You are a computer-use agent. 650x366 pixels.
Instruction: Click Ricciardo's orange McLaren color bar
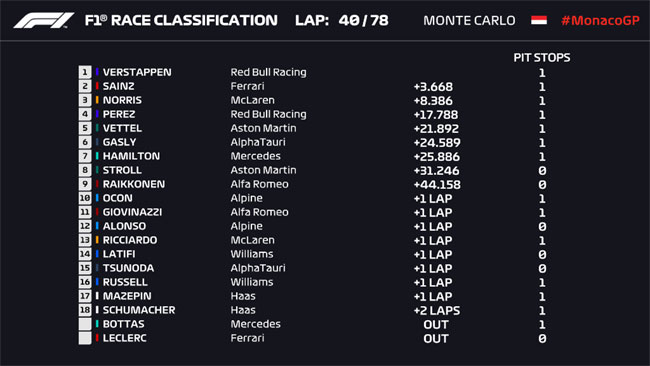97,240
